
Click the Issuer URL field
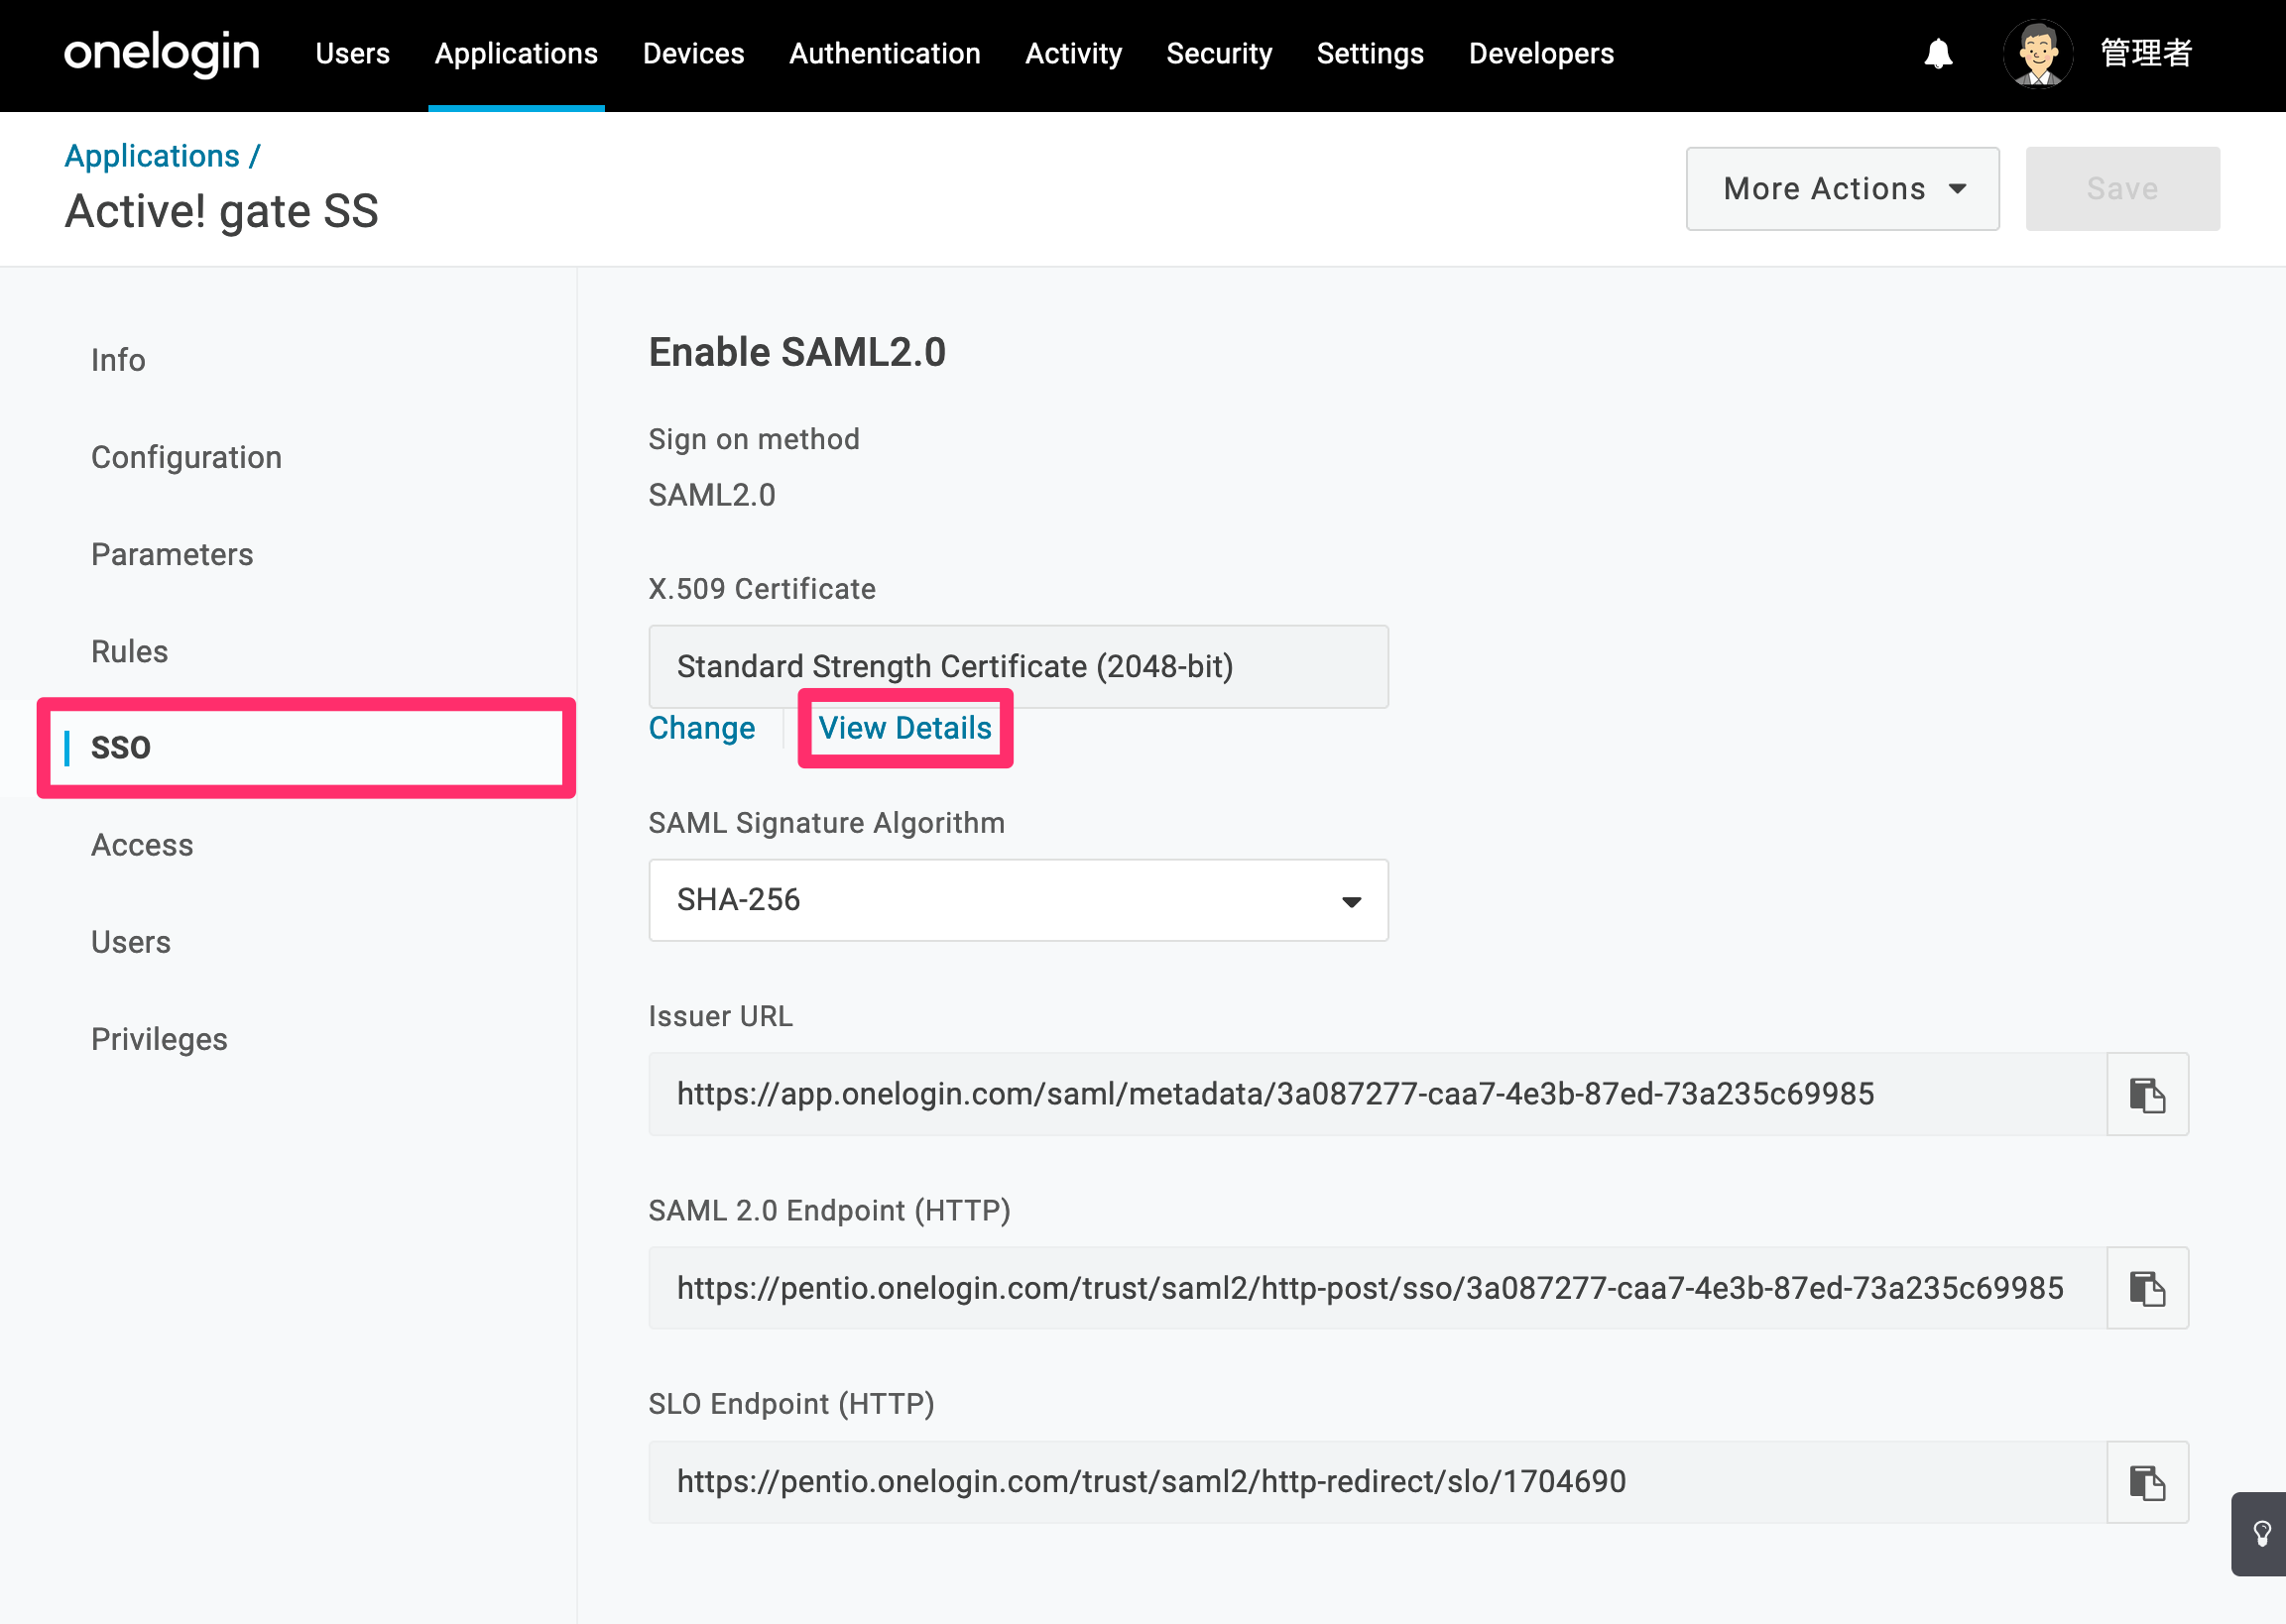(x=1377, y=1094)
